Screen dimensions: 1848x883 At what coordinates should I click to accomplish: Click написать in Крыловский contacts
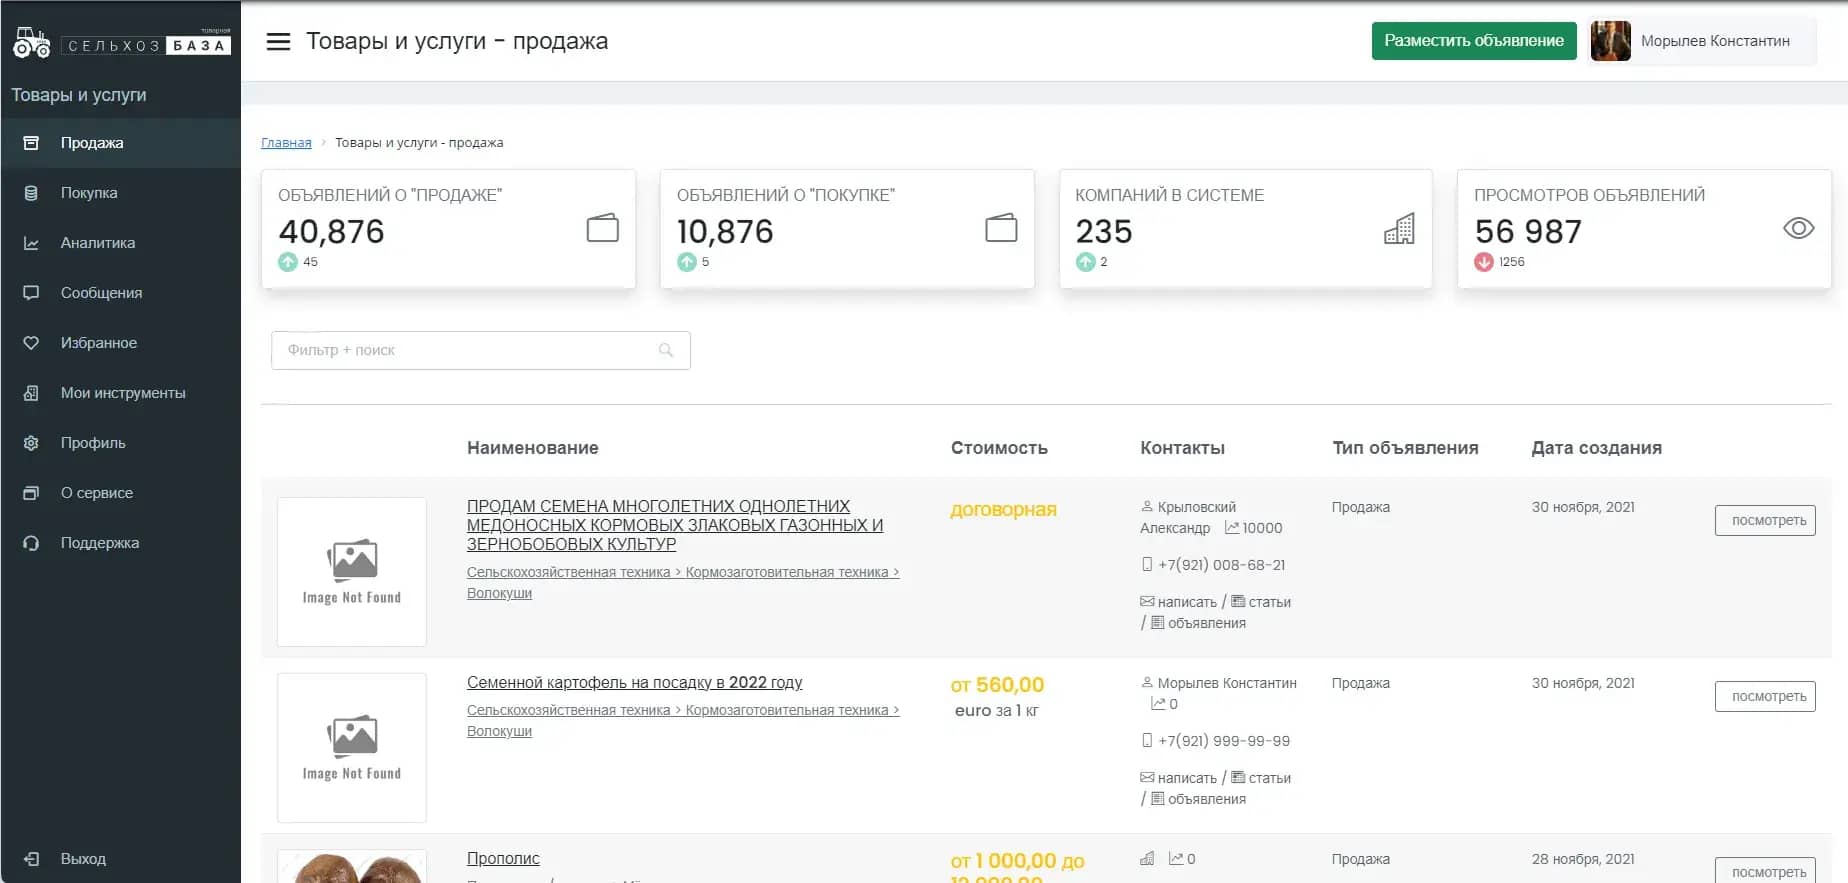[x=1187, y=602]
